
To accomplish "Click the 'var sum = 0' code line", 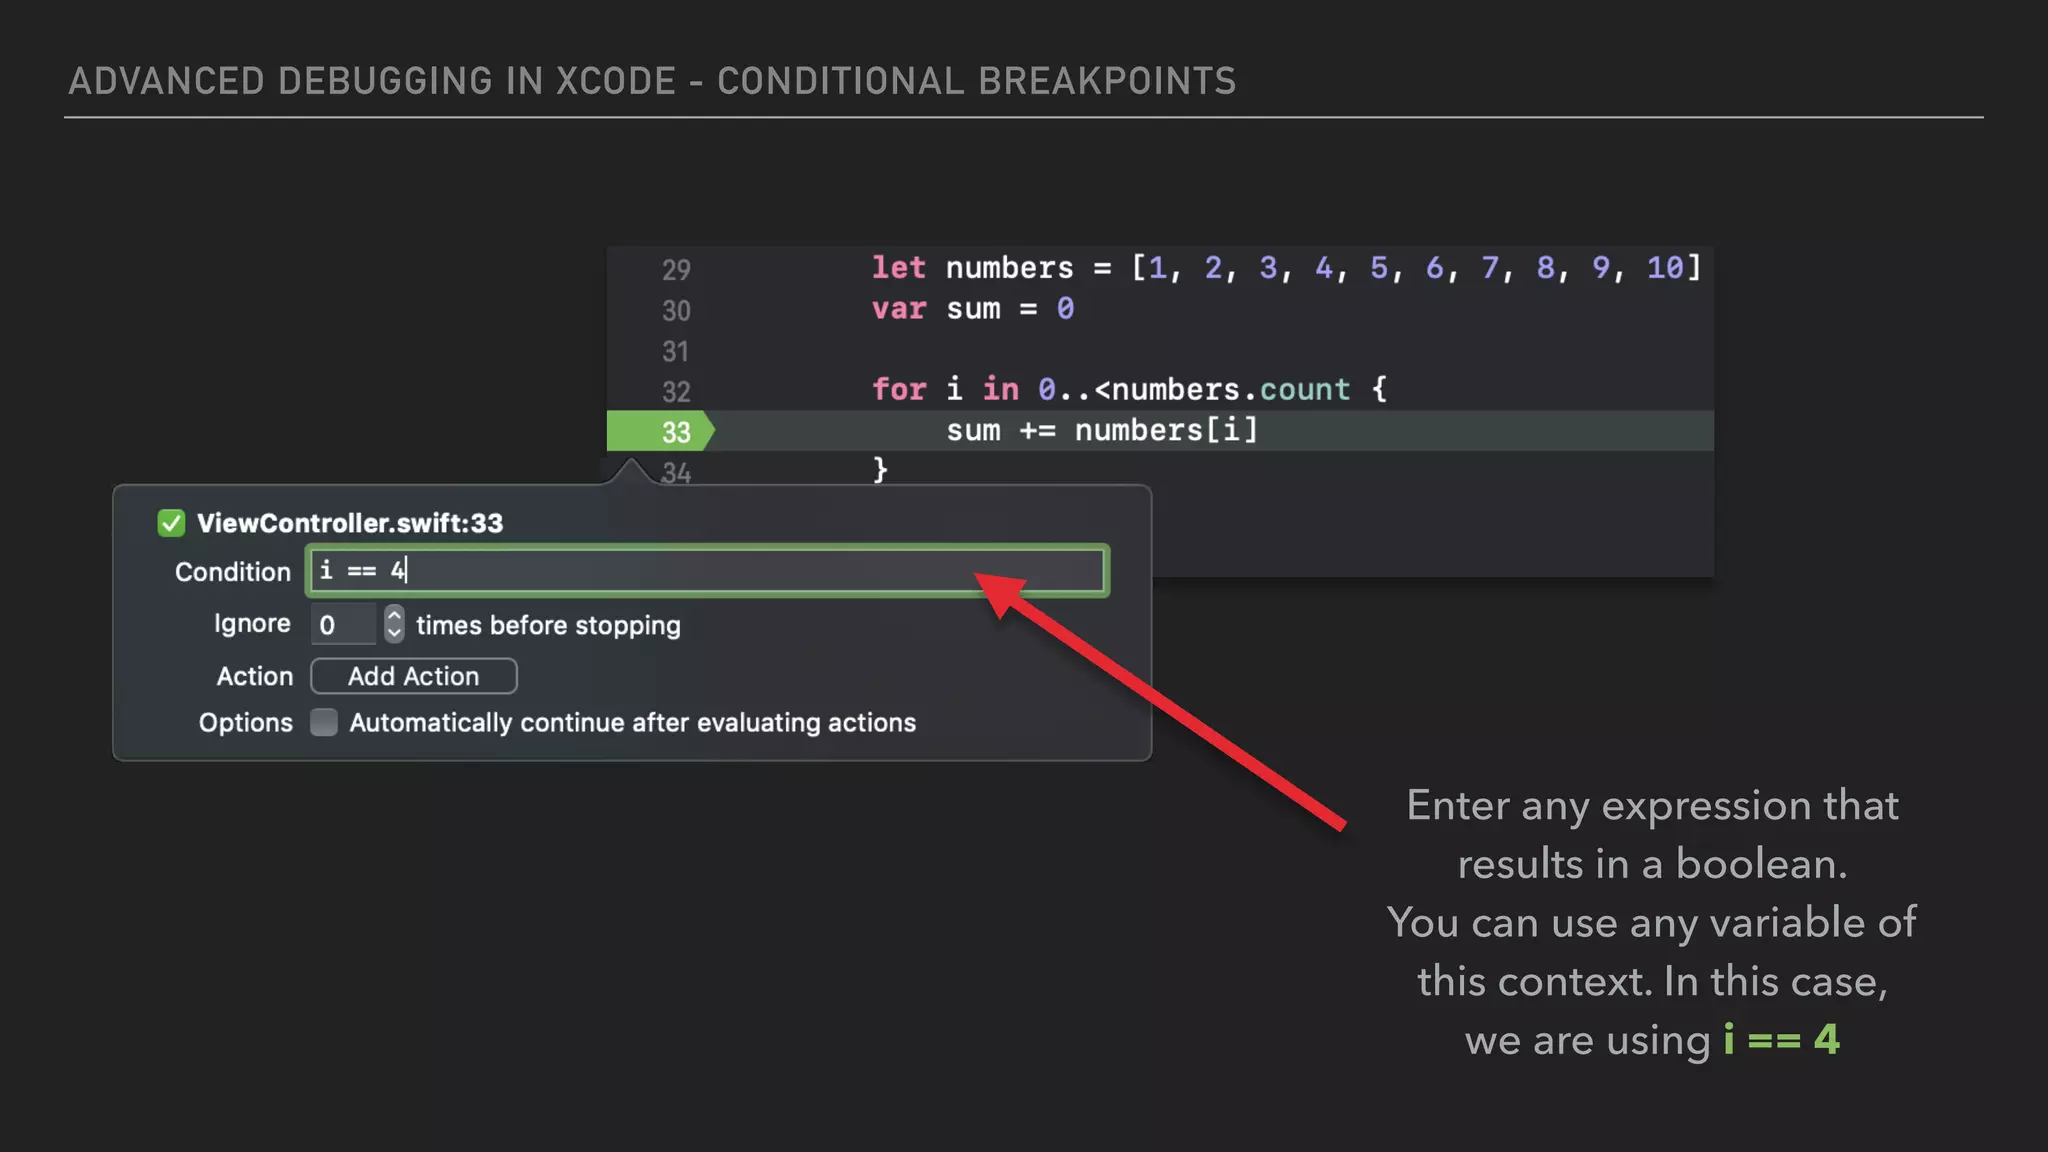I will pos(973,309).
